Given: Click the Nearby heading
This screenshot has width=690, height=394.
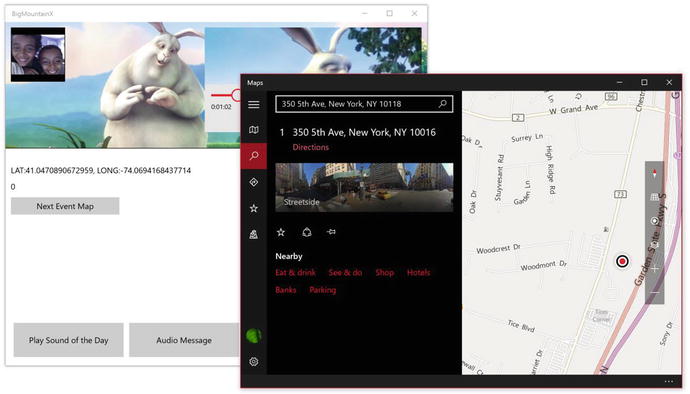Looking at the screenshot, I should [x=289, y=256].
